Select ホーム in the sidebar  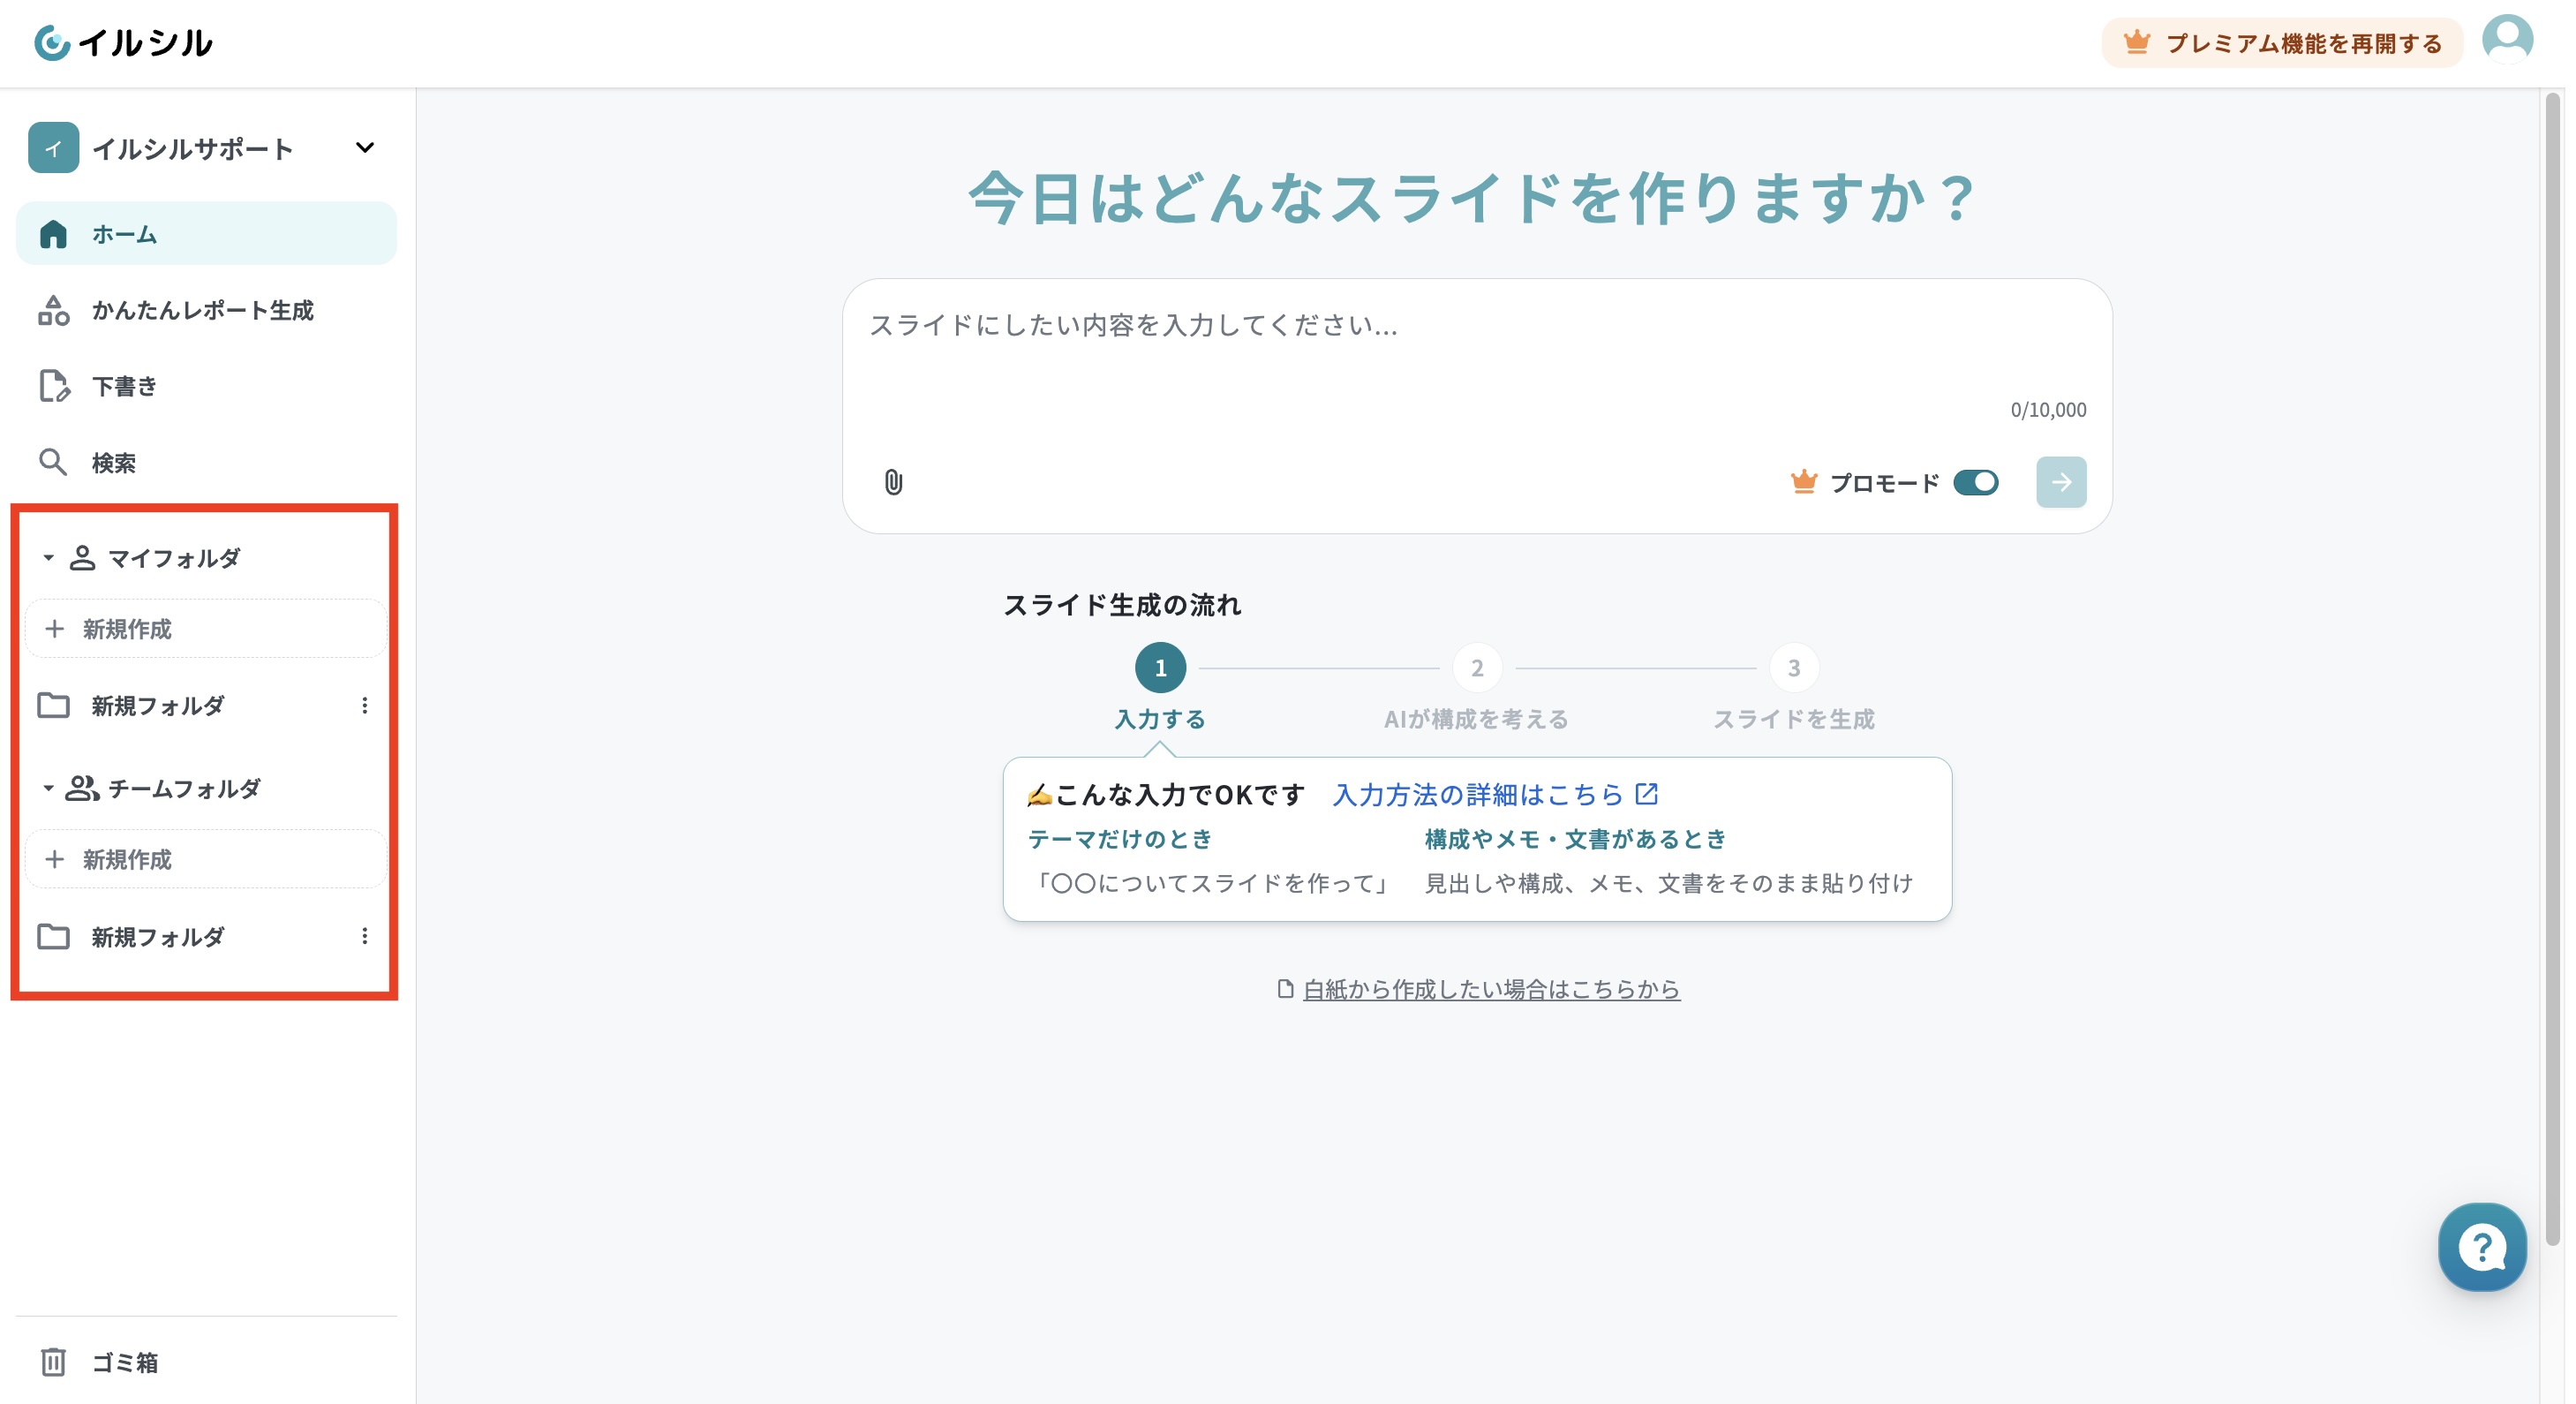click(206, 234)
